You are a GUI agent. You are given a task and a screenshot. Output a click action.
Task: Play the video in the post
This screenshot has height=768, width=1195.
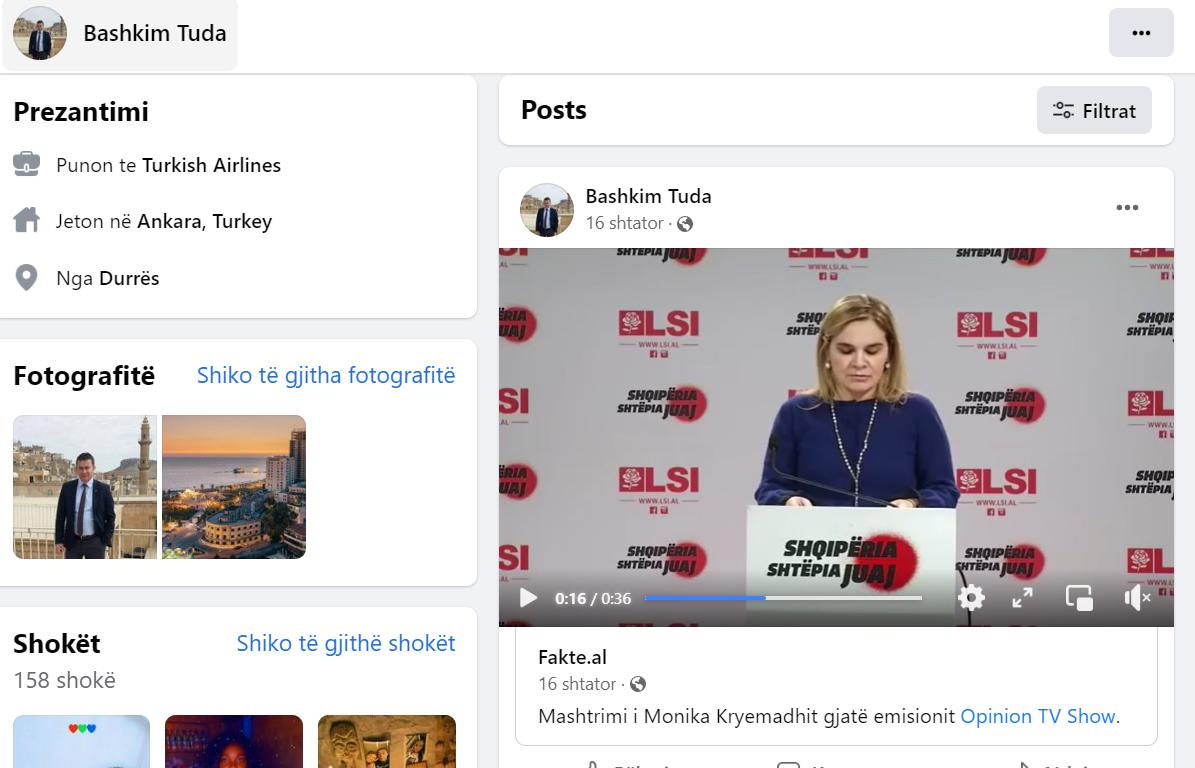click(528, 598)
